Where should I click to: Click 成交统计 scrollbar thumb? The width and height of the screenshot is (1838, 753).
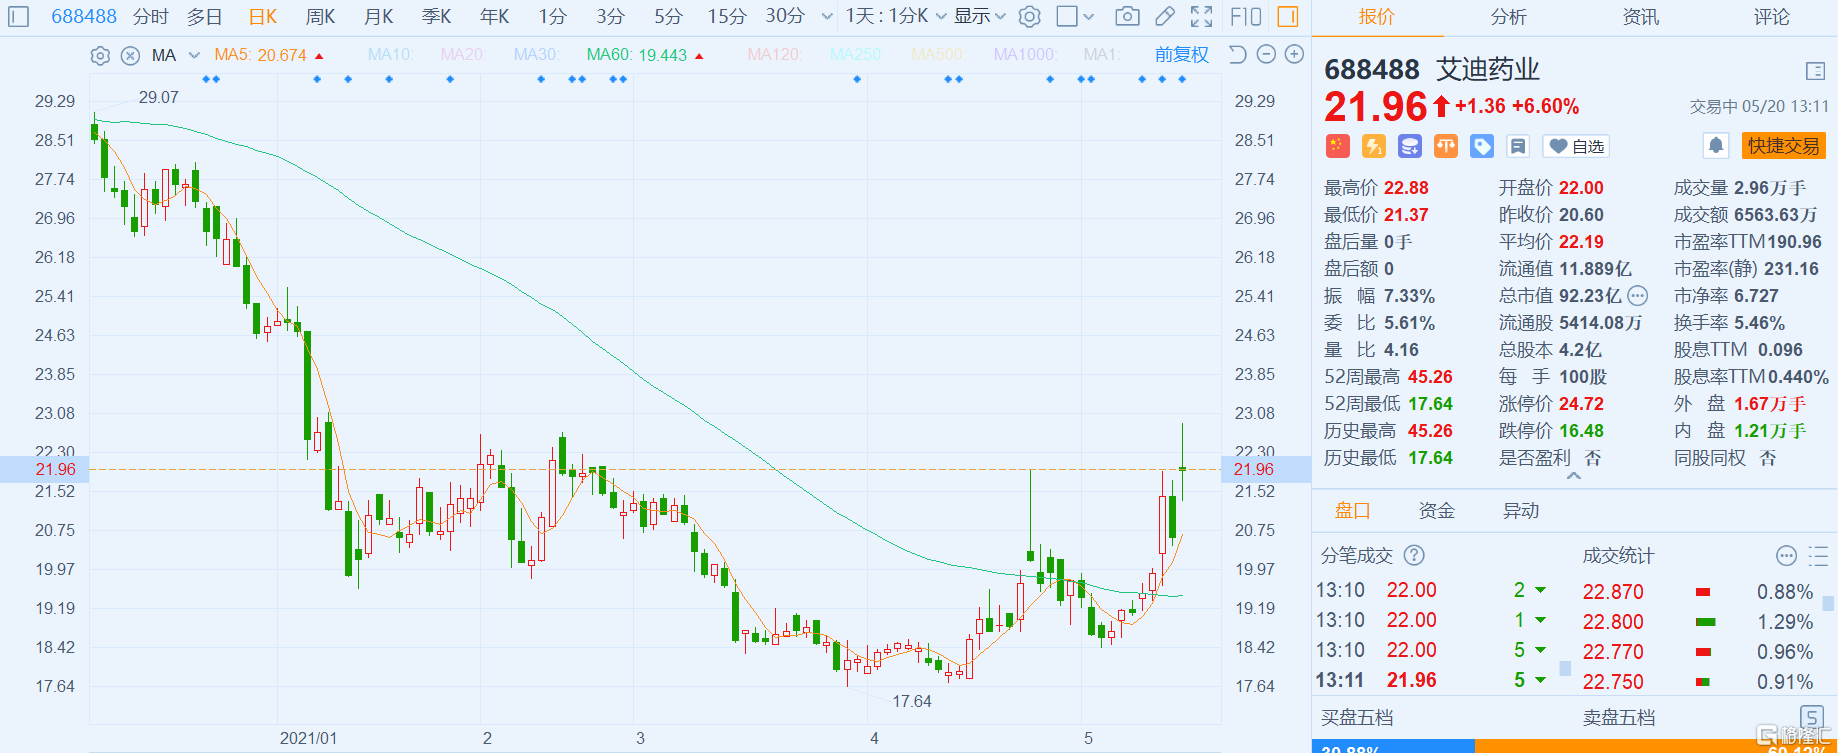point(1829,603)
